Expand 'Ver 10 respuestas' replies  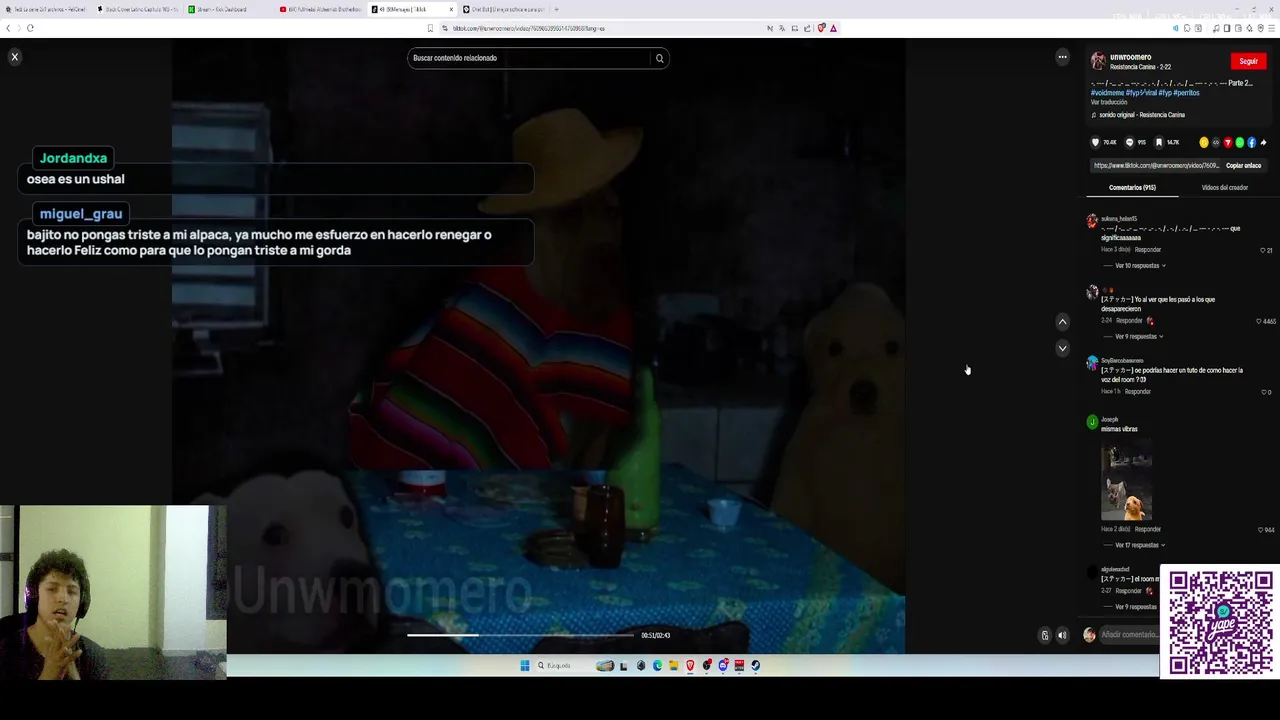click(1140, 266)
